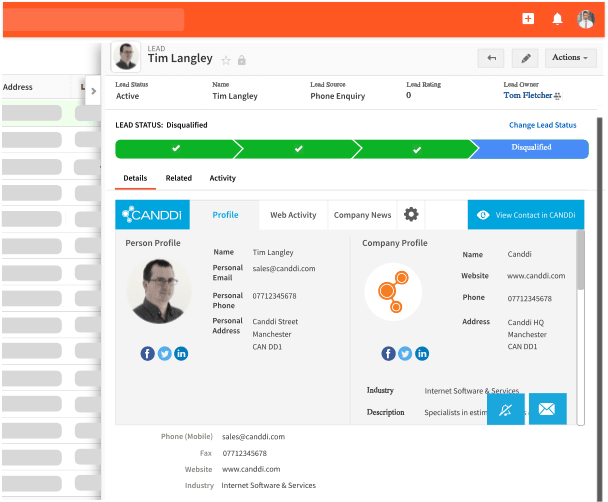Click the Website value www.canddi.com in details
608x502 pixels.
[251, 469]
